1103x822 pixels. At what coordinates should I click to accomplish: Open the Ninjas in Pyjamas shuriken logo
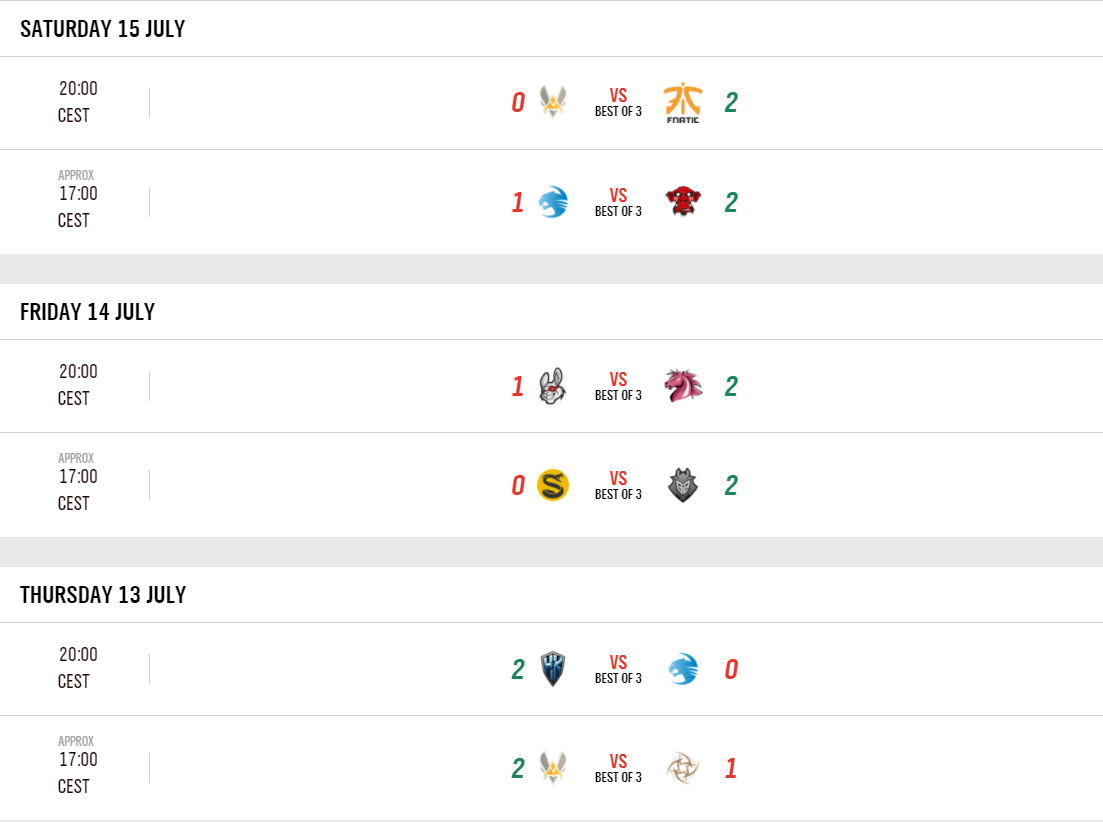point(683,768)
